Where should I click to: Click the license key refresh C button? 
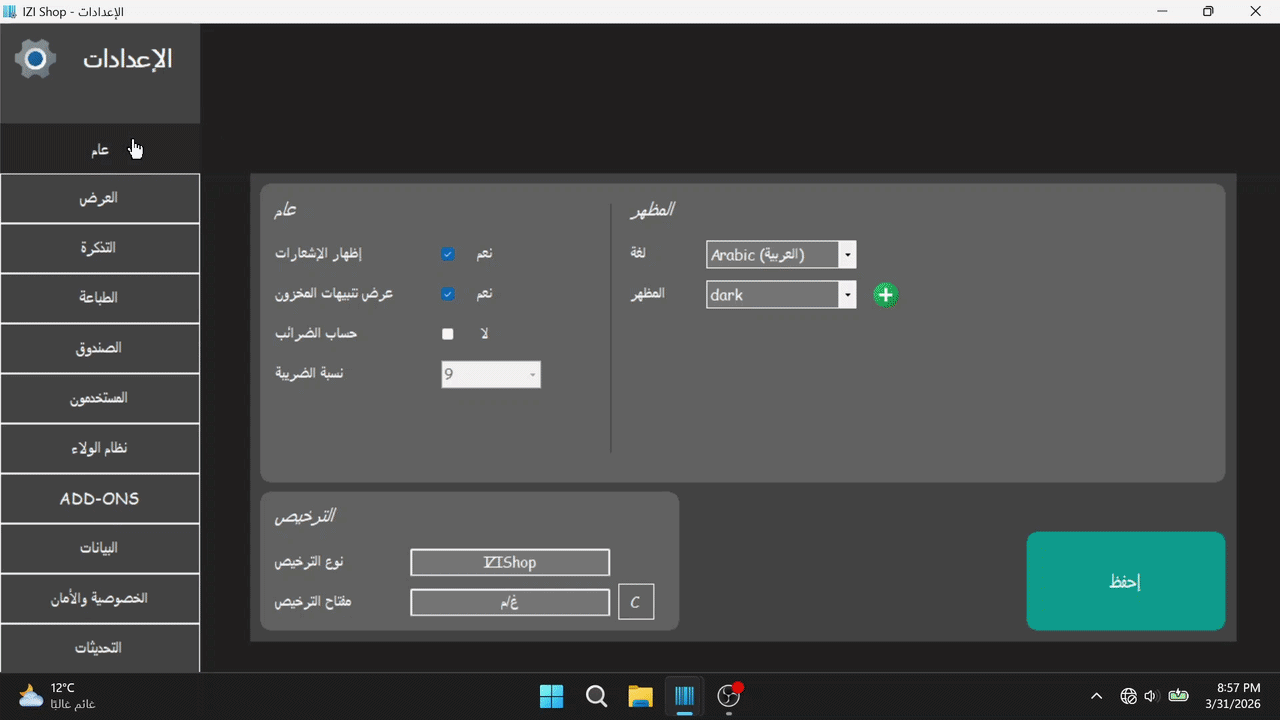pos(636,602)
